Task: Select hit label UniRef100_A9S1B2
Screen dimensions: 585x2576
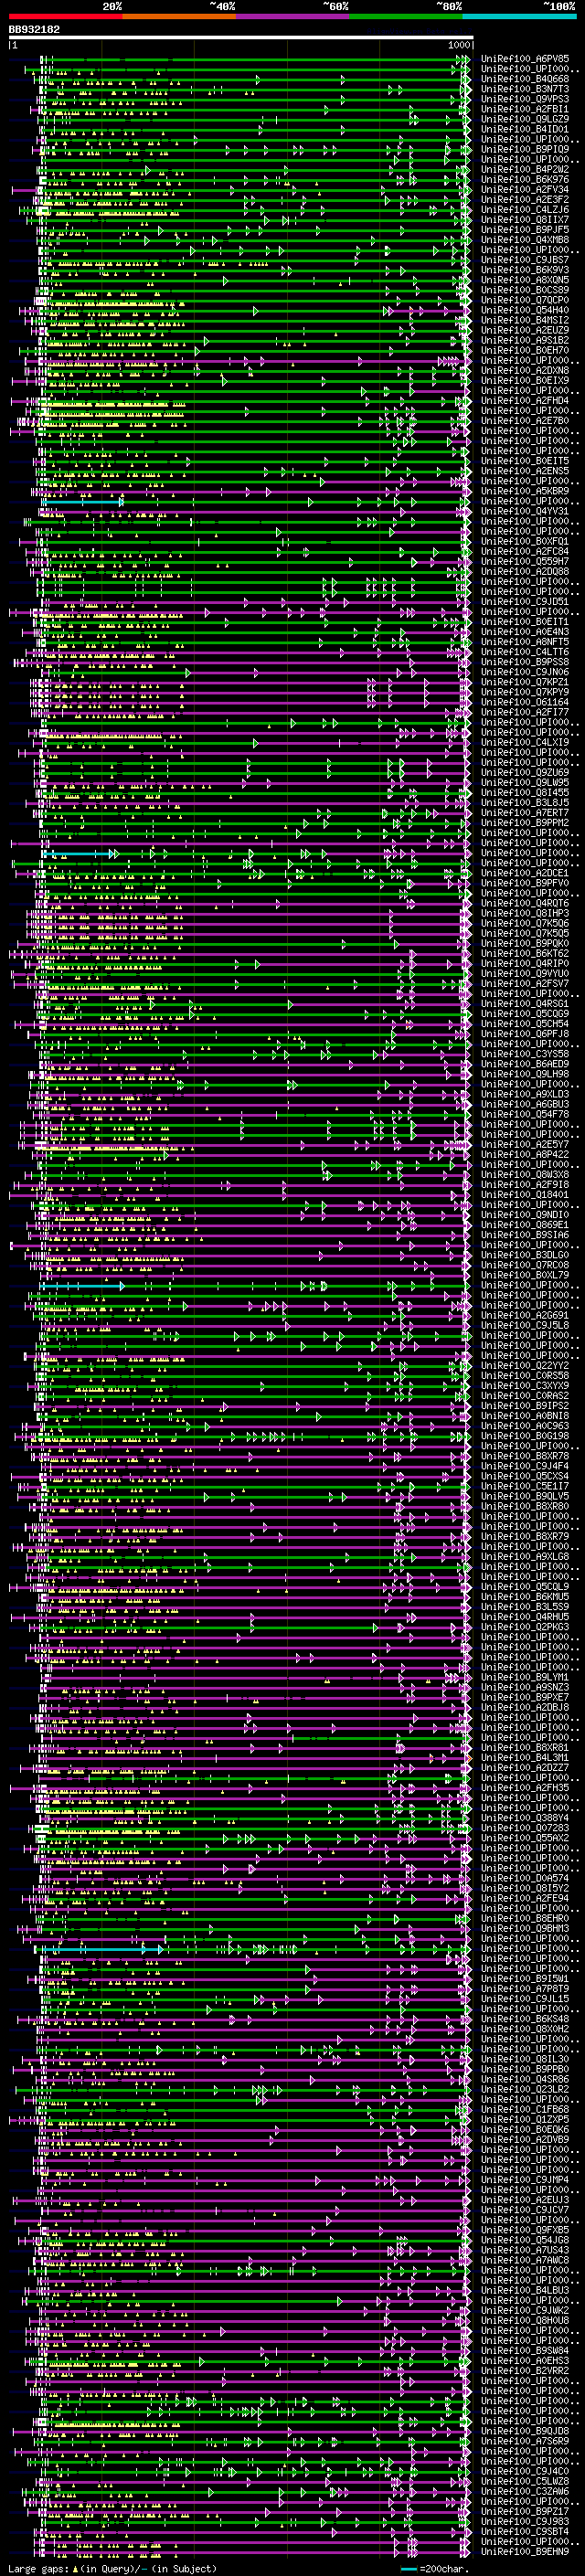Action: [x=525, y=340]
